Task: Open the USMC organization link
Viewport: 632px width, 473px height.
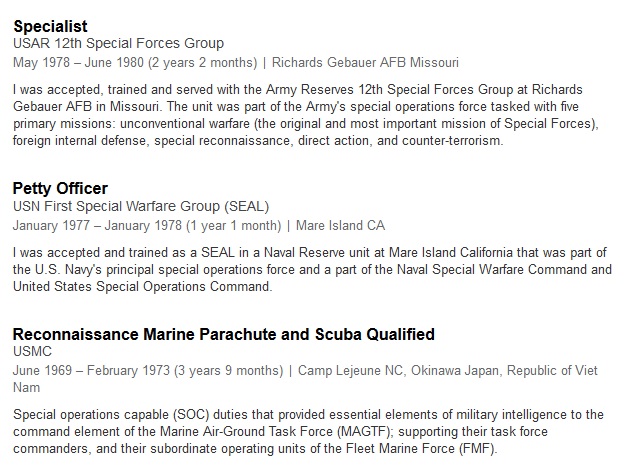Action: tap(32, 351)
